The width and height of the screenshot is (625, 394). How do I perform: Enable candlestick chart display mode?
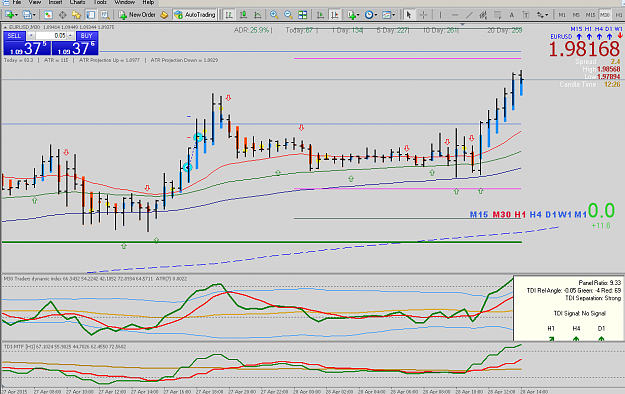pyautogui.click(x=243, y=15)
